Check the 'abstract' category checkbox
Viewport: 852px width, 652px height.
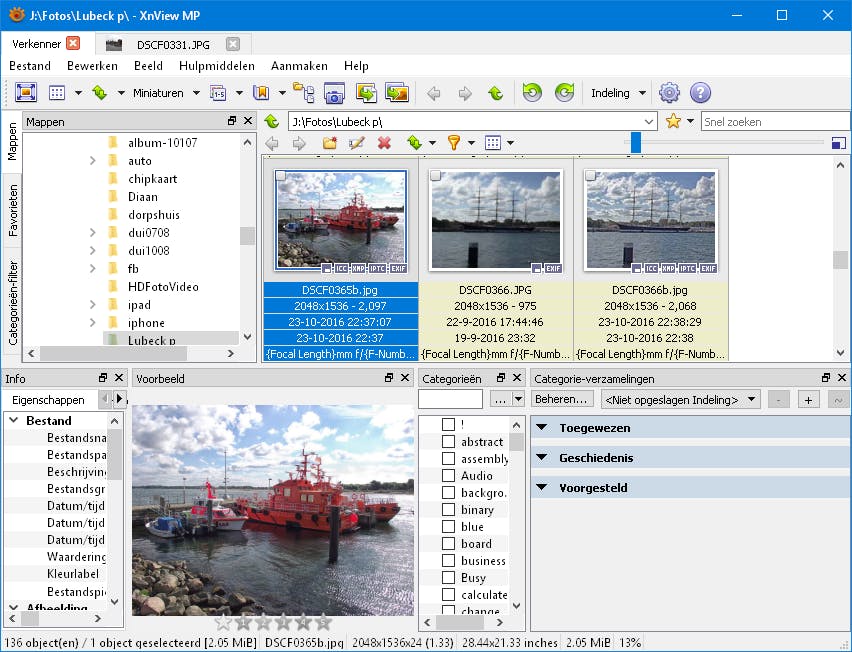point(448,442)
